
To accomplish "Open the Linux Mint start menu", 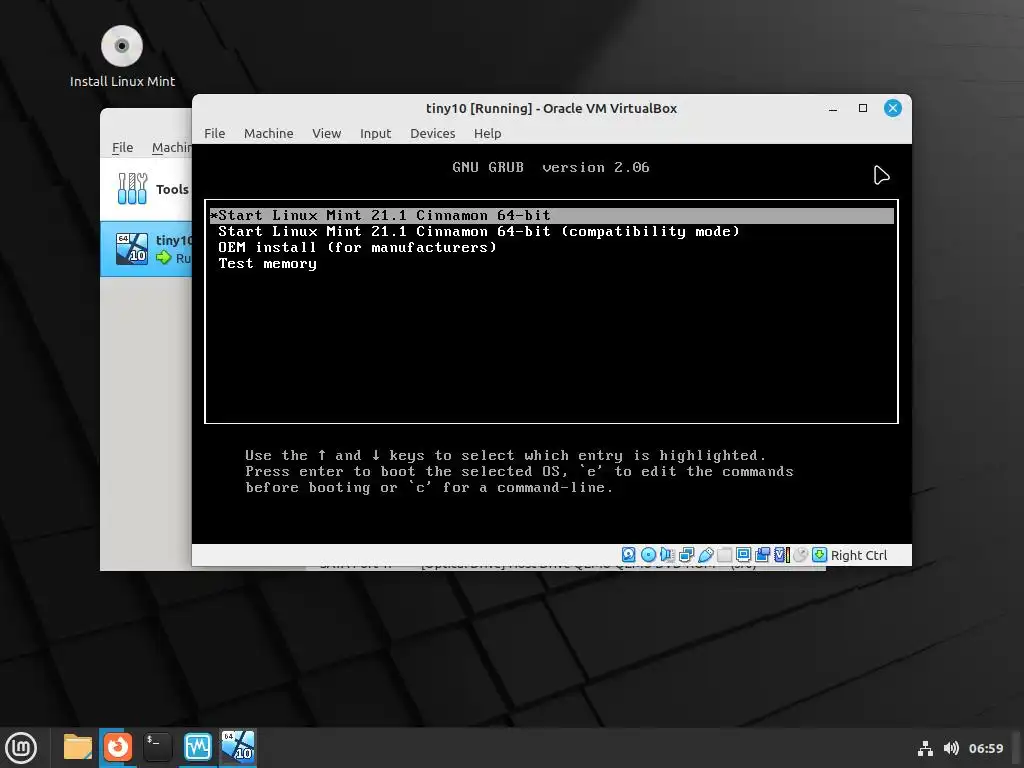I will click(x=21, y=748).
